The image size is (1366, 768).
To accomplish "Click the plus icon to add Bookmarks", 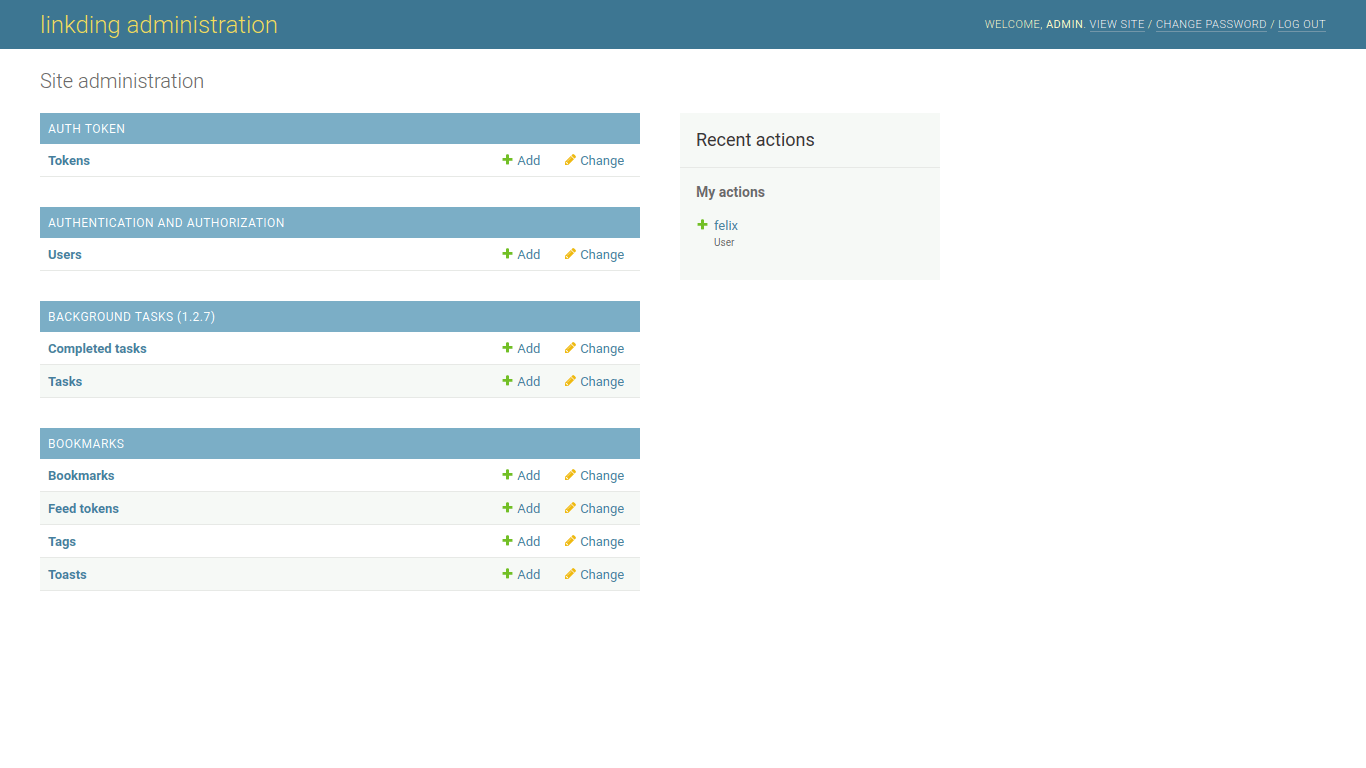I will click(507, 475).
